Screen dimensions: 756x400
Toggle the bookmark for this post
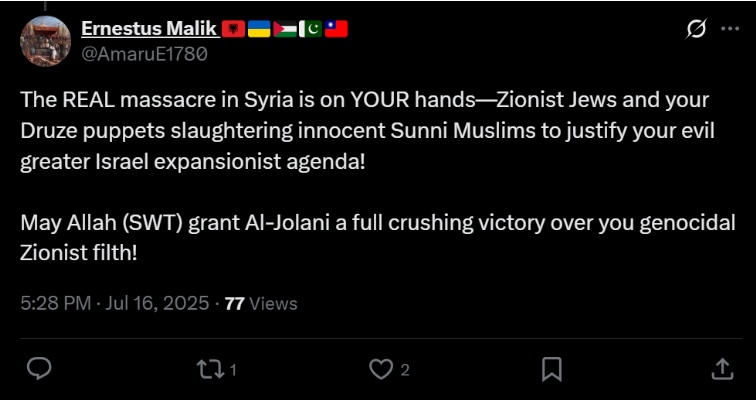(x=551, y=369)
